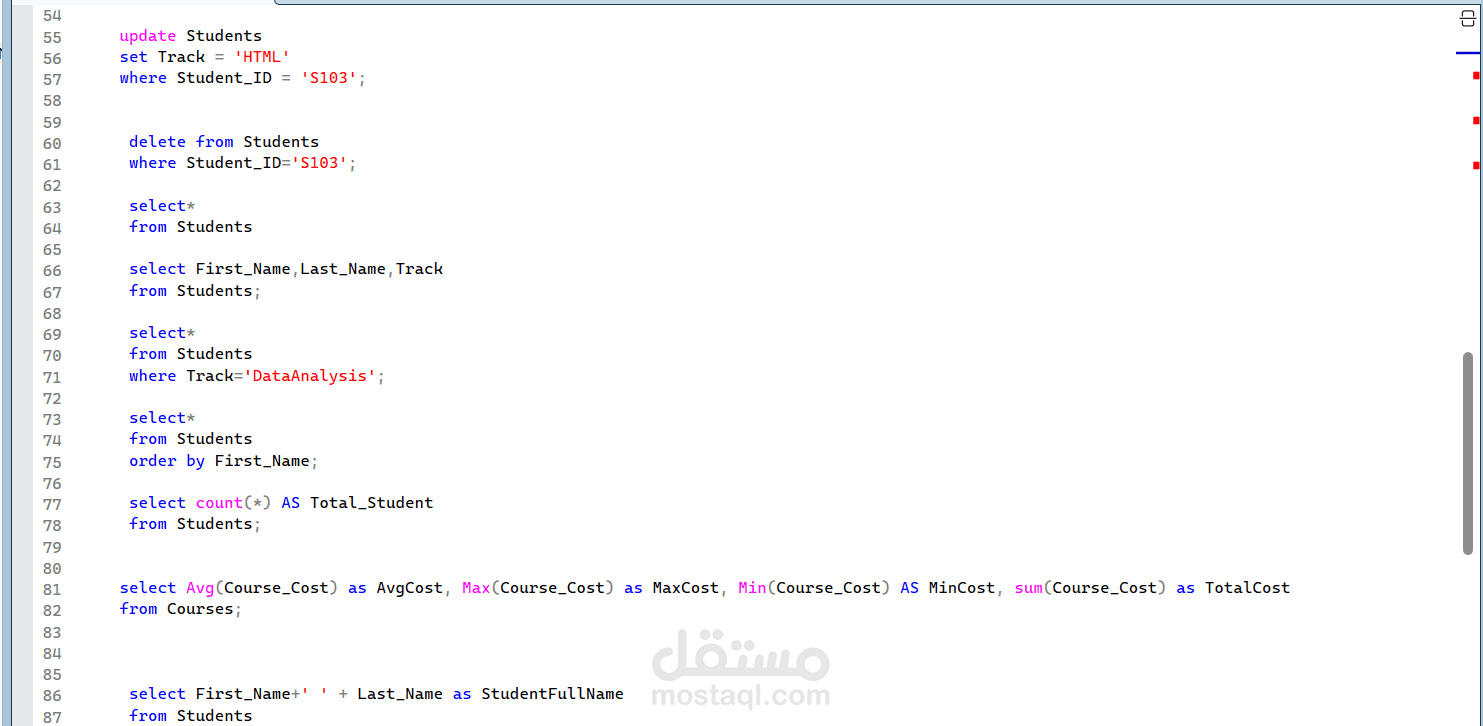Click 'Students' table name on line 55
This screenshot has height=726, width=1483.
(224, 36)
